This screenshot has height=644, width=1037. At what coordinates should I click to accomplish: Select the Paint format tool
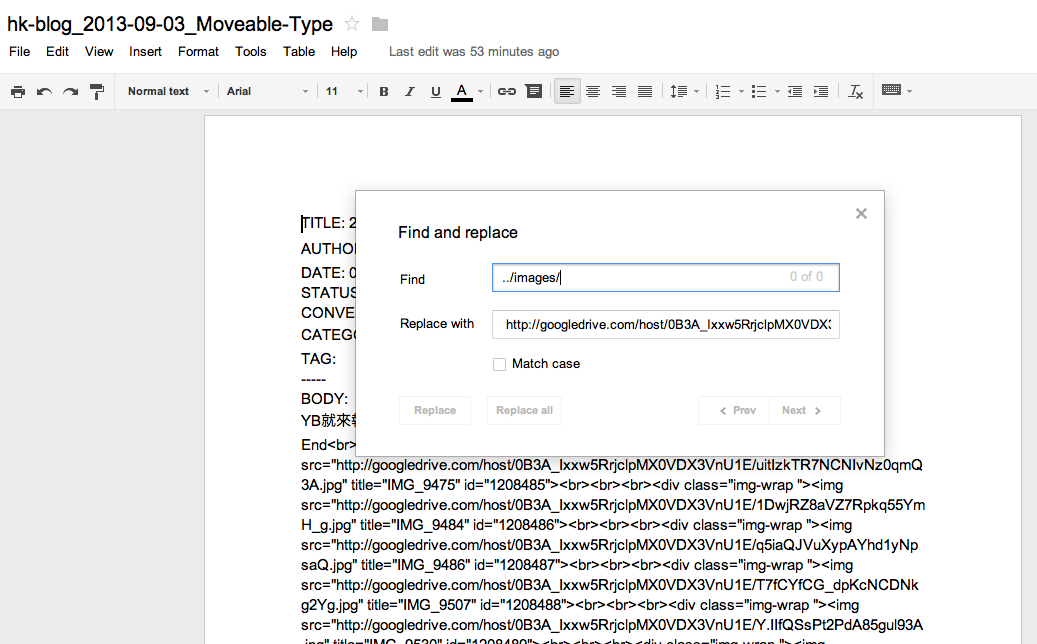(x=96, y=91)
